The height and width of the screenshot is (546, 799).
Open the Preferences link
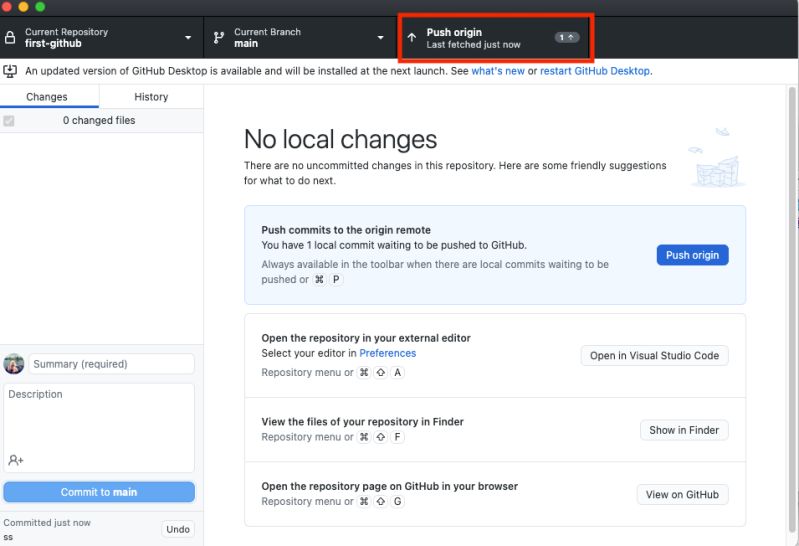[x=387, y=353]
